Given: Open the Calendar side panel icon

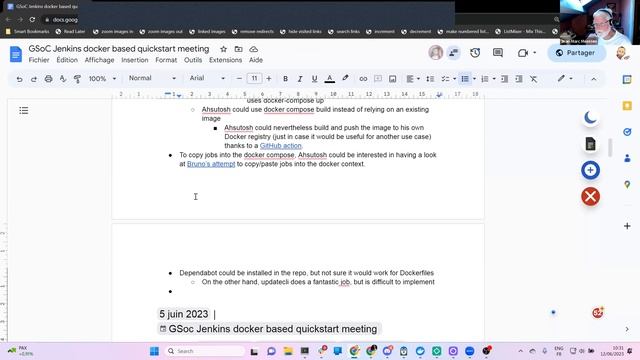Looking at the screenshot, I should (x=627, y=80).
